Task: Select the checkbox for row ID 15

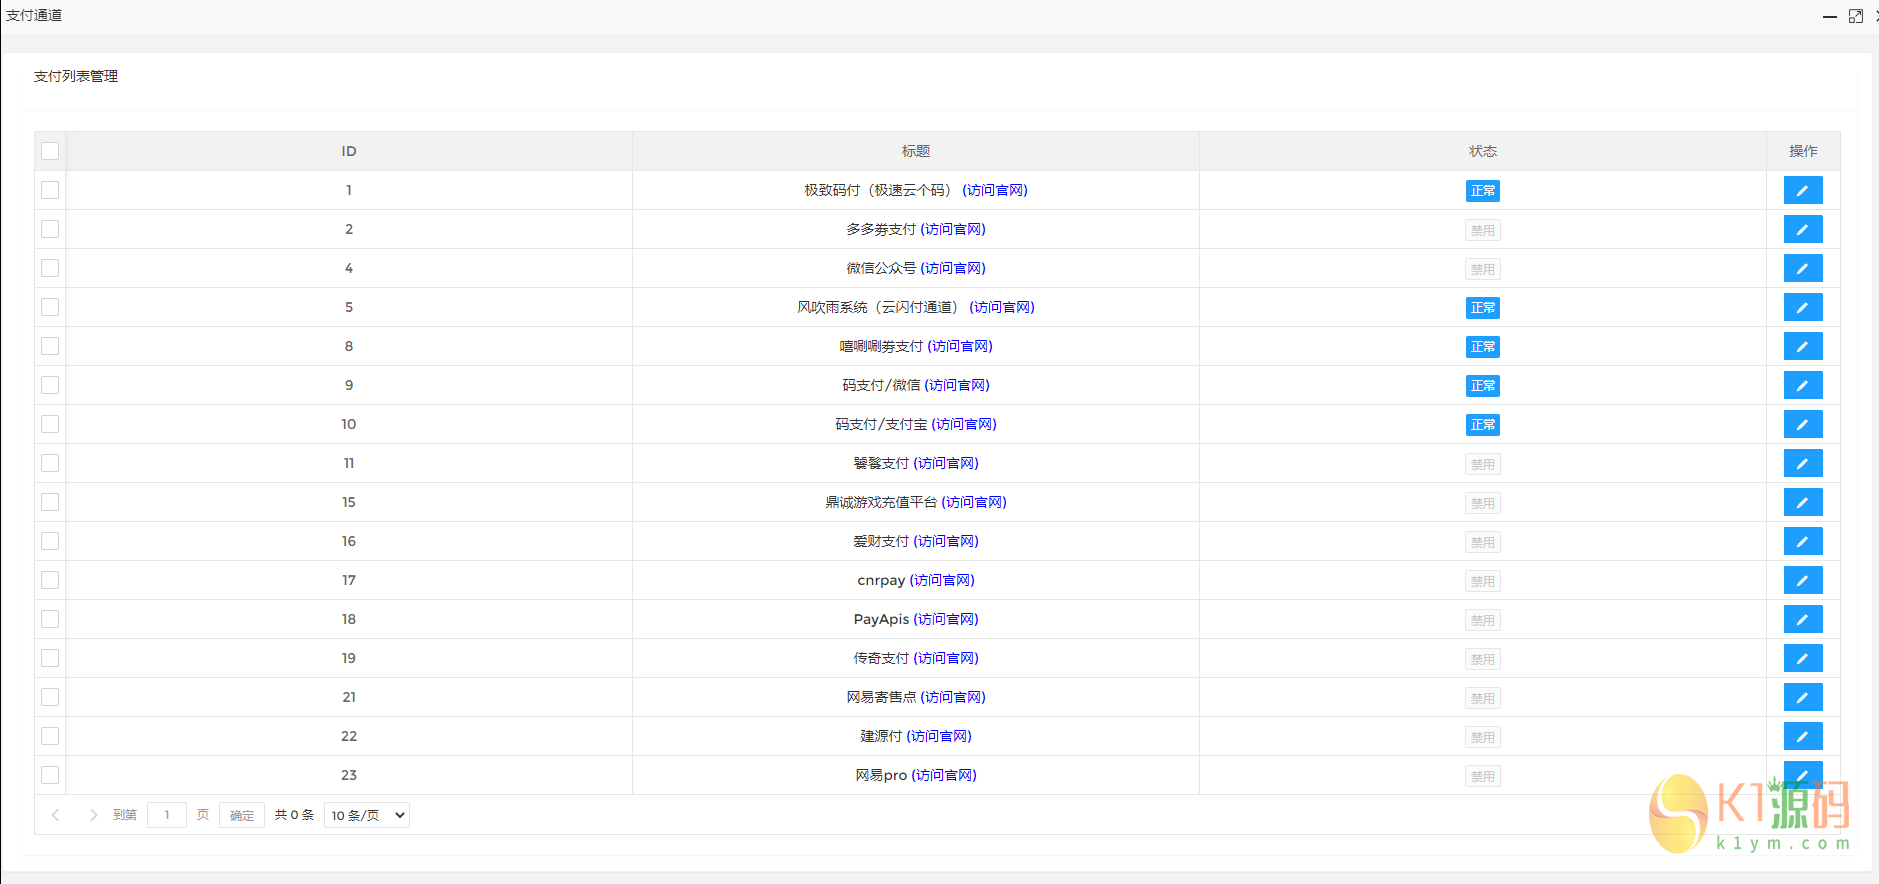Action: pos(50,502)
